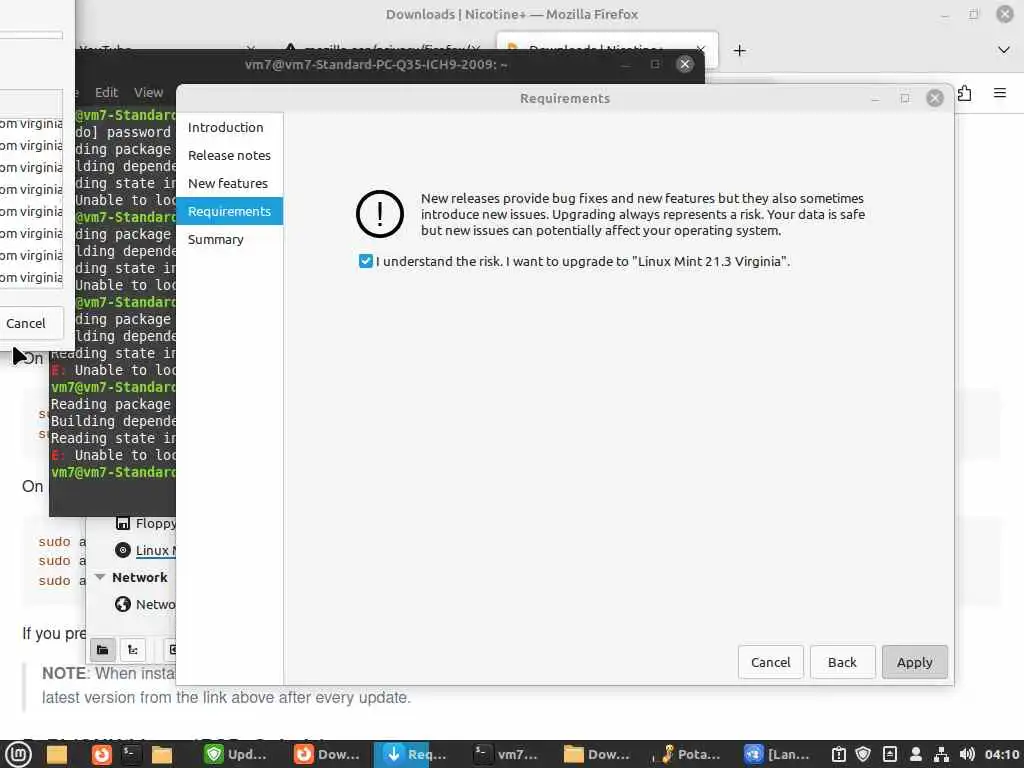Screen dimensions: 1024x768
Task: Click Cancel in the Requirements dialog
Action: [771, 662]
